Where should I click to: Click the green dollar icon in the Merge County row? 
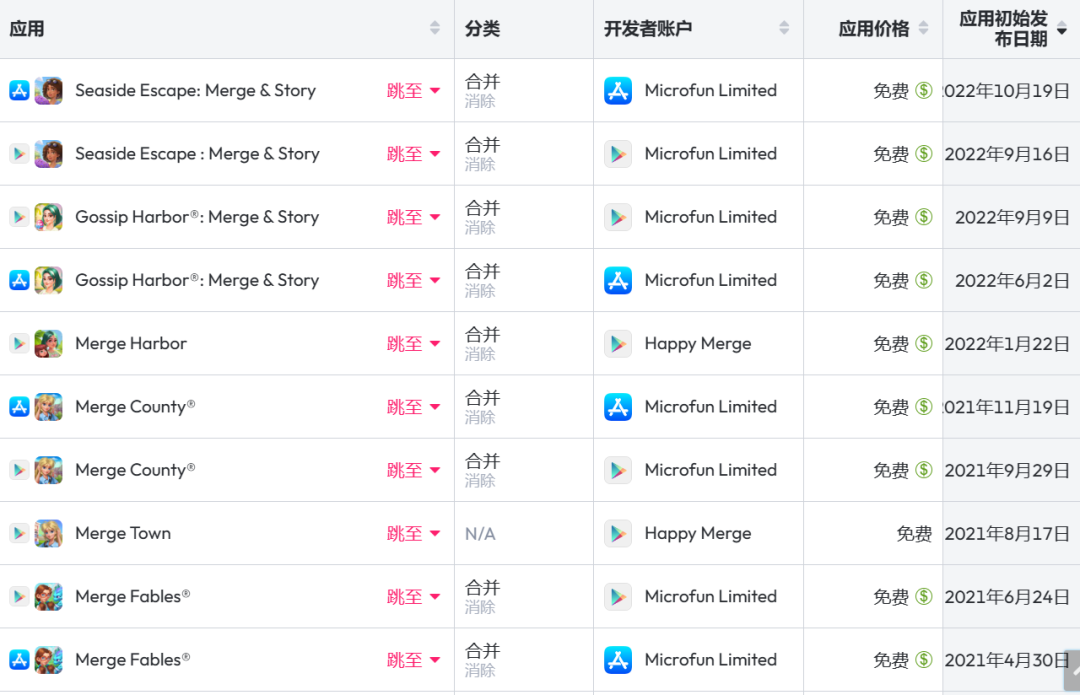click(x=921, y=407)
